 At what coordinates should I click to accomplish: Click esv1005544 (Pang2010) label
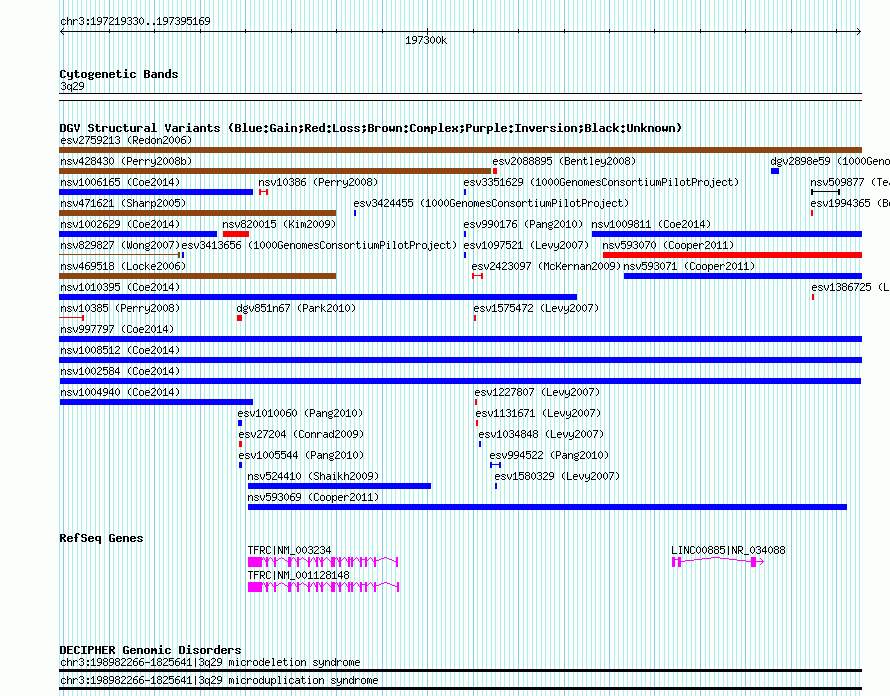301,455
